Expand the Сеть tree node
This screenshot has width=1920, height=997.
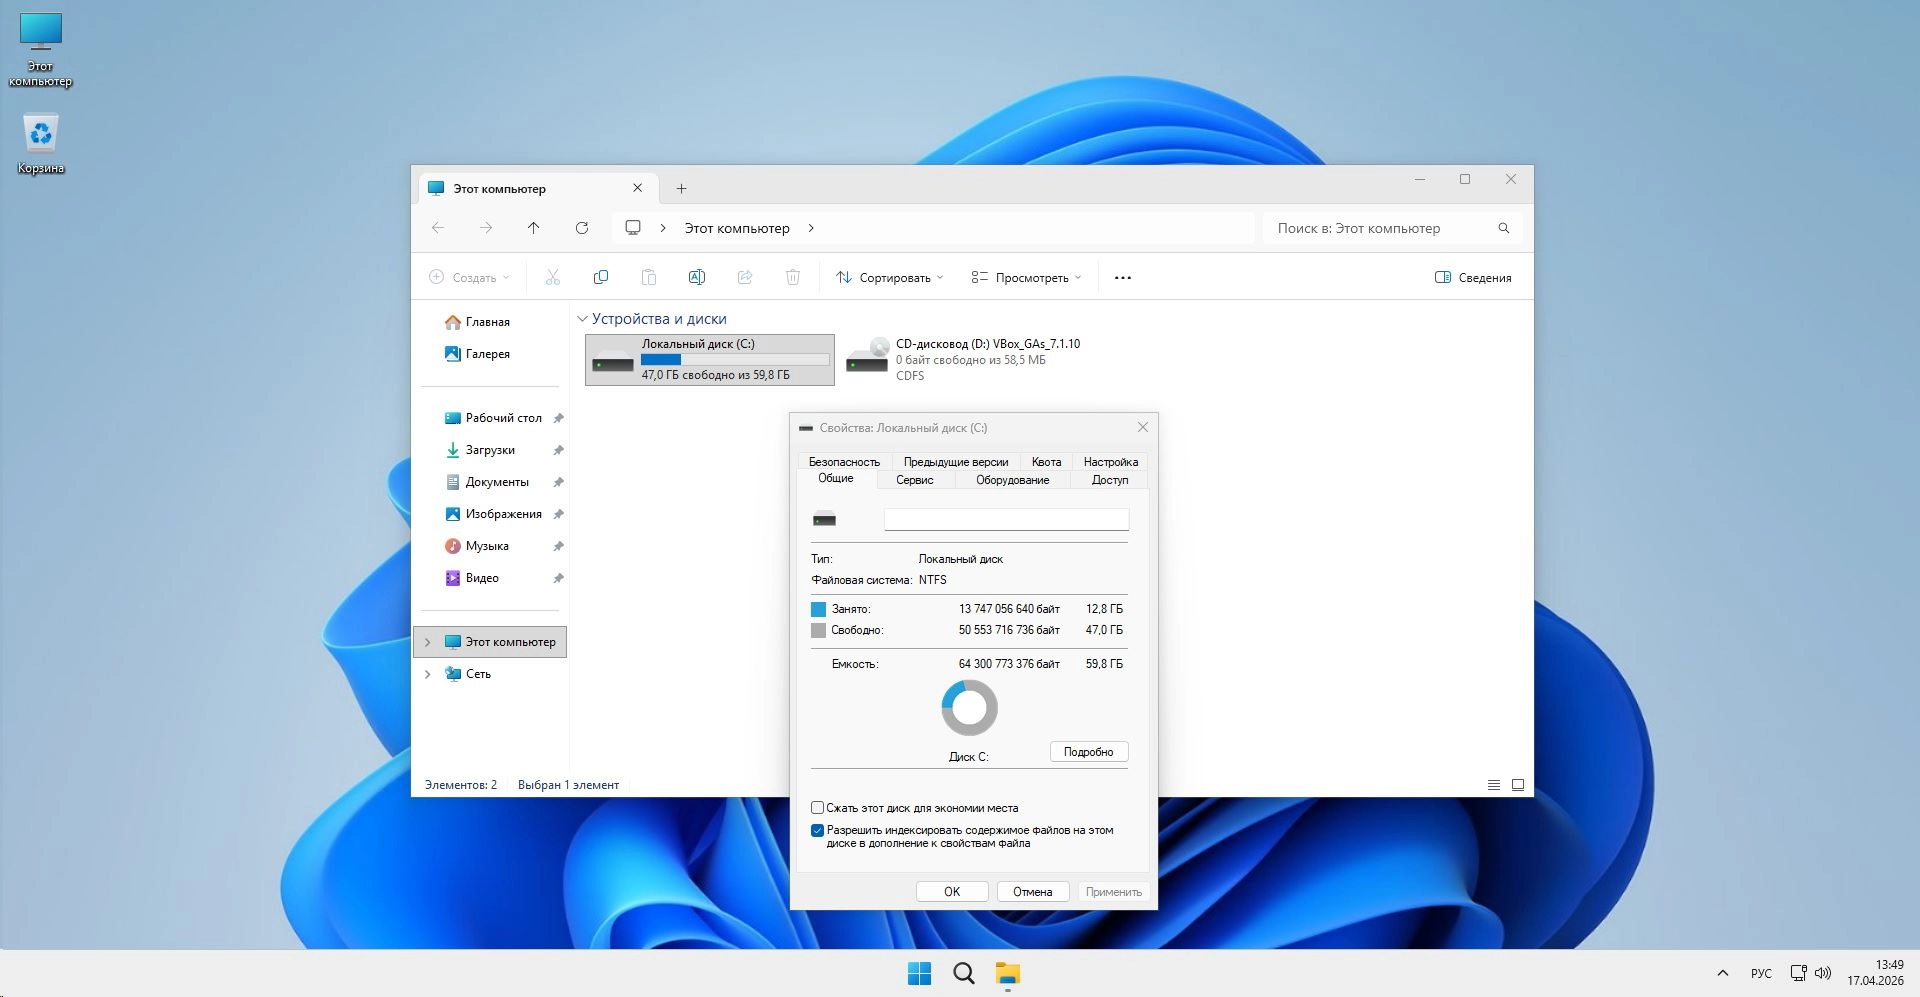tap(428, 674)
